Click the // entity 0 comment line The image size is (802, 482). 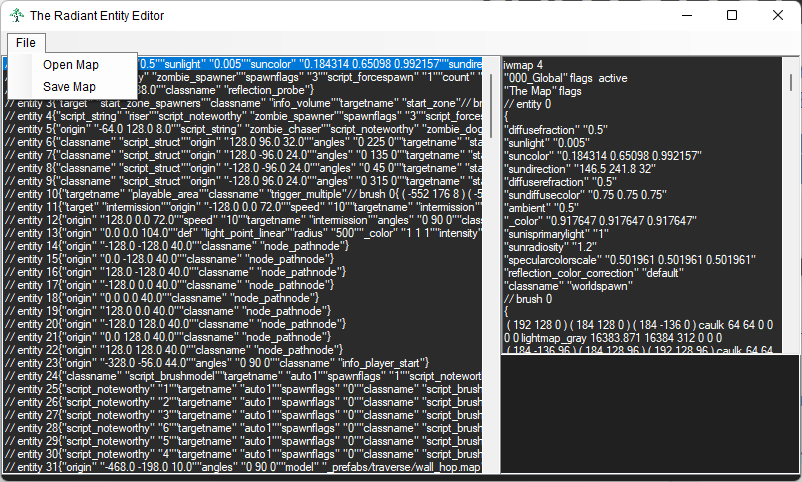pyautogui.click(x=527, y=104)
